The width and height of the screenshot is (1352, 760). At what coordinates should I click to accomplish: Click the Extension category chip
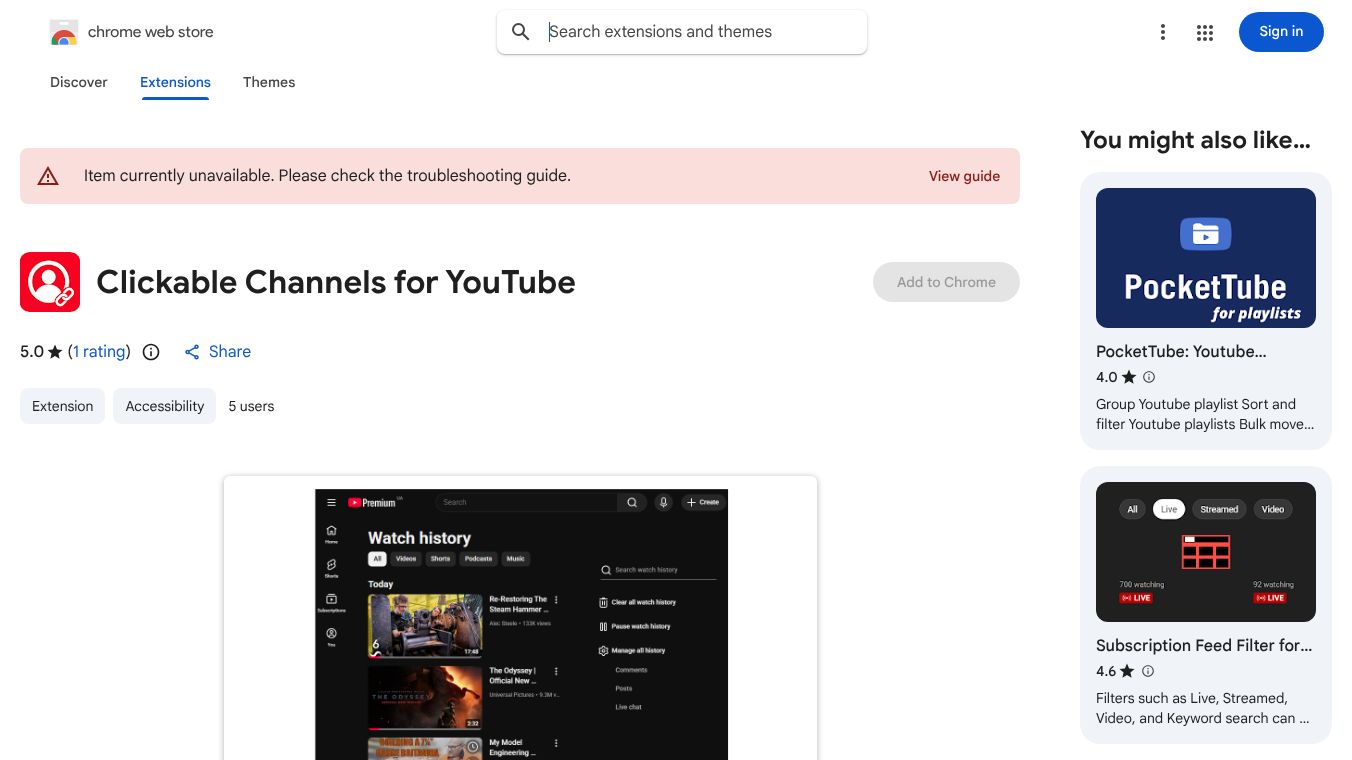(x=62, y=406)
